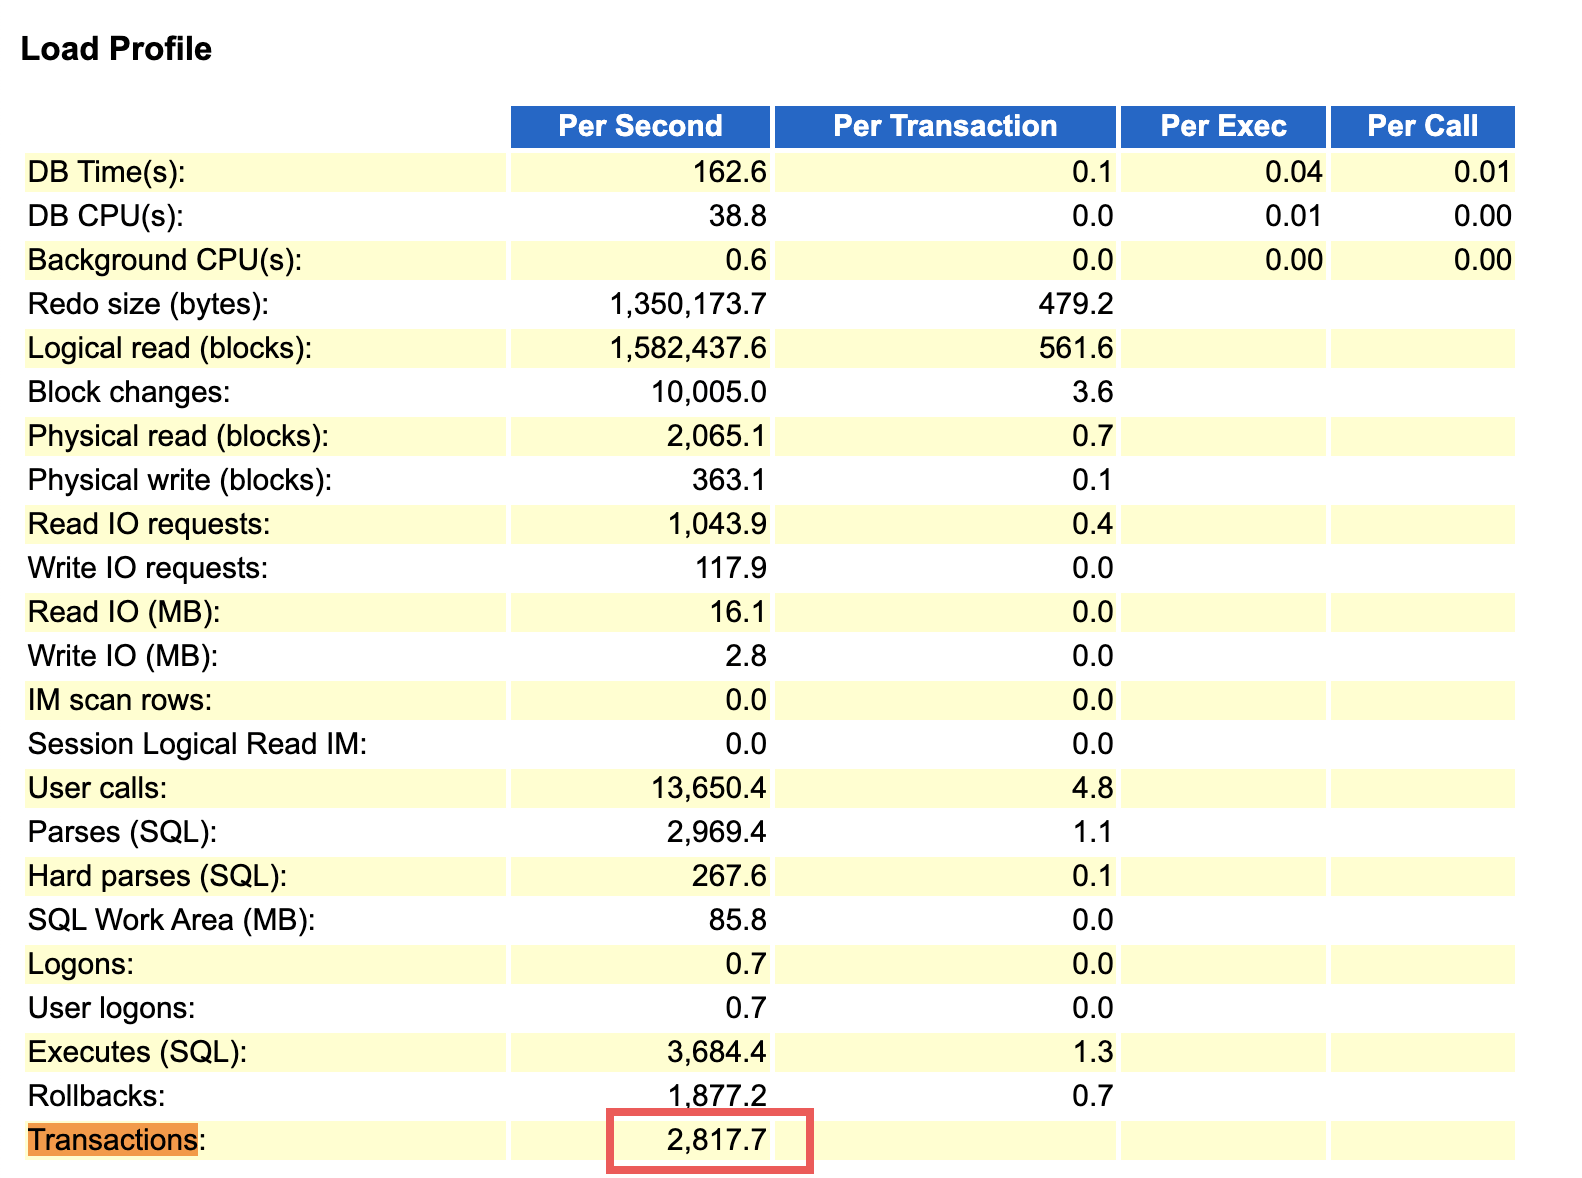
Task: Click the Per Call column header
Action: click(x=1422, y=126)
